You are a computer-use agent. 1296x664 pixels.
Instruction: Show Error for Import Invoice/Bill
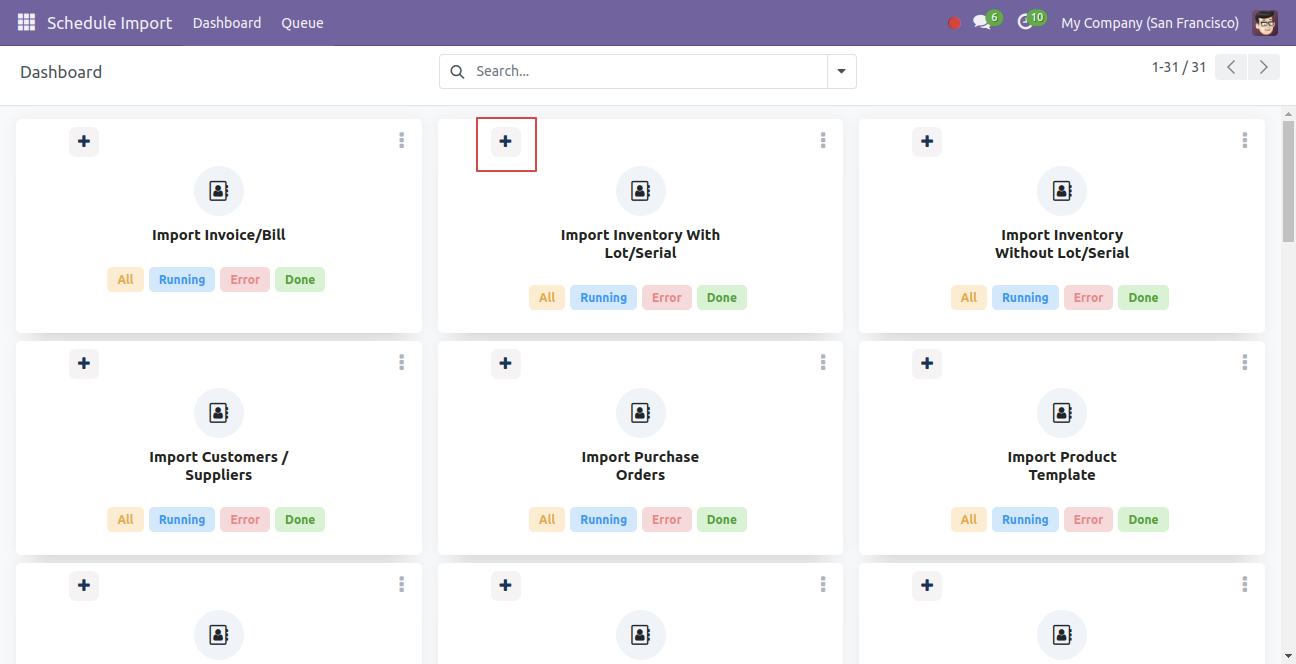pyautogui.click(x=245, y=280)
